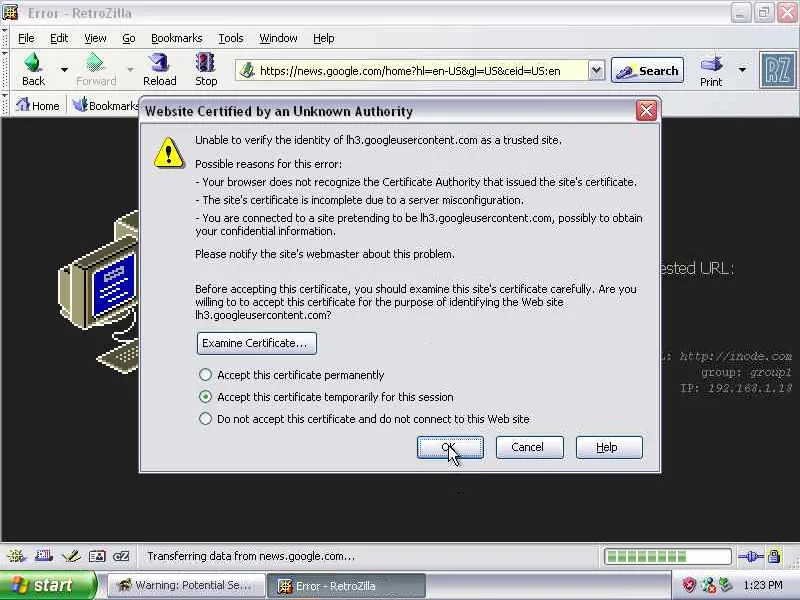This screenshot has width=800, height=600.
Task: Open the Help menu in the menu bar
Action: (323, 38)
